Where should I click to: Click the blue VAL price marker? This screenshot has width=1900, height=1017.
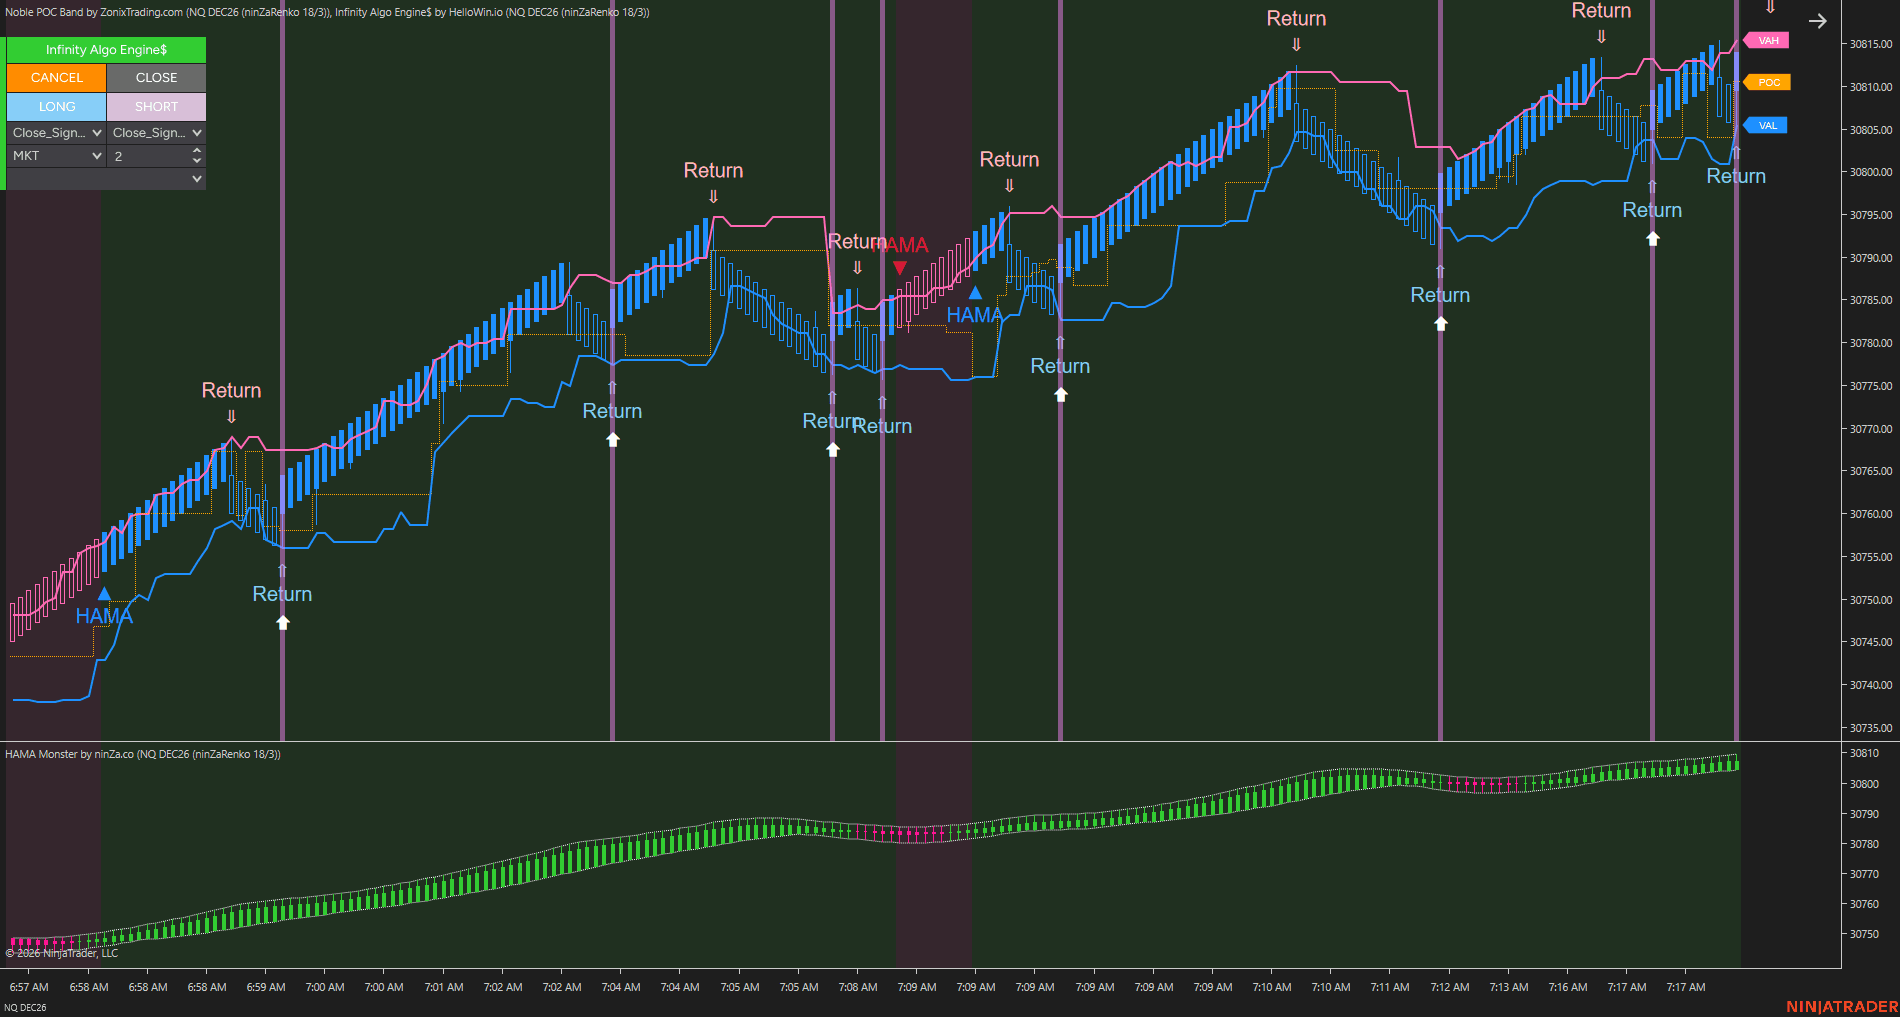pyautogui.click(x=1767, y=126)
